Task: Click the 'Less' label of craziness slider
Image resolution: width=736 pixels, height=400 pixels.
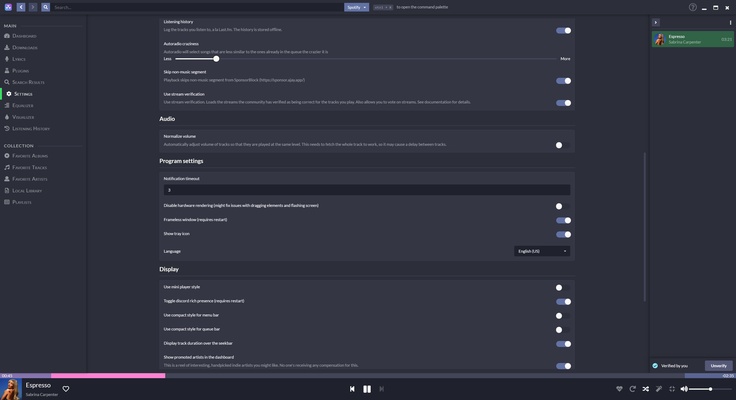Action: click(x=167, y=59)
